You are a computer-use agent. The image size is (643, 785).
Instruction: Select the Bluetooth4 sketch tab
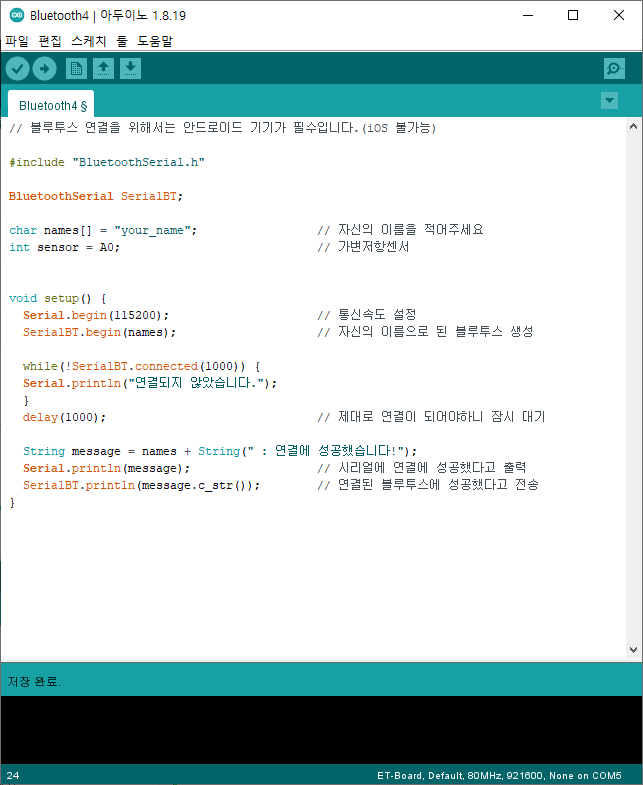tap(51, 106)
